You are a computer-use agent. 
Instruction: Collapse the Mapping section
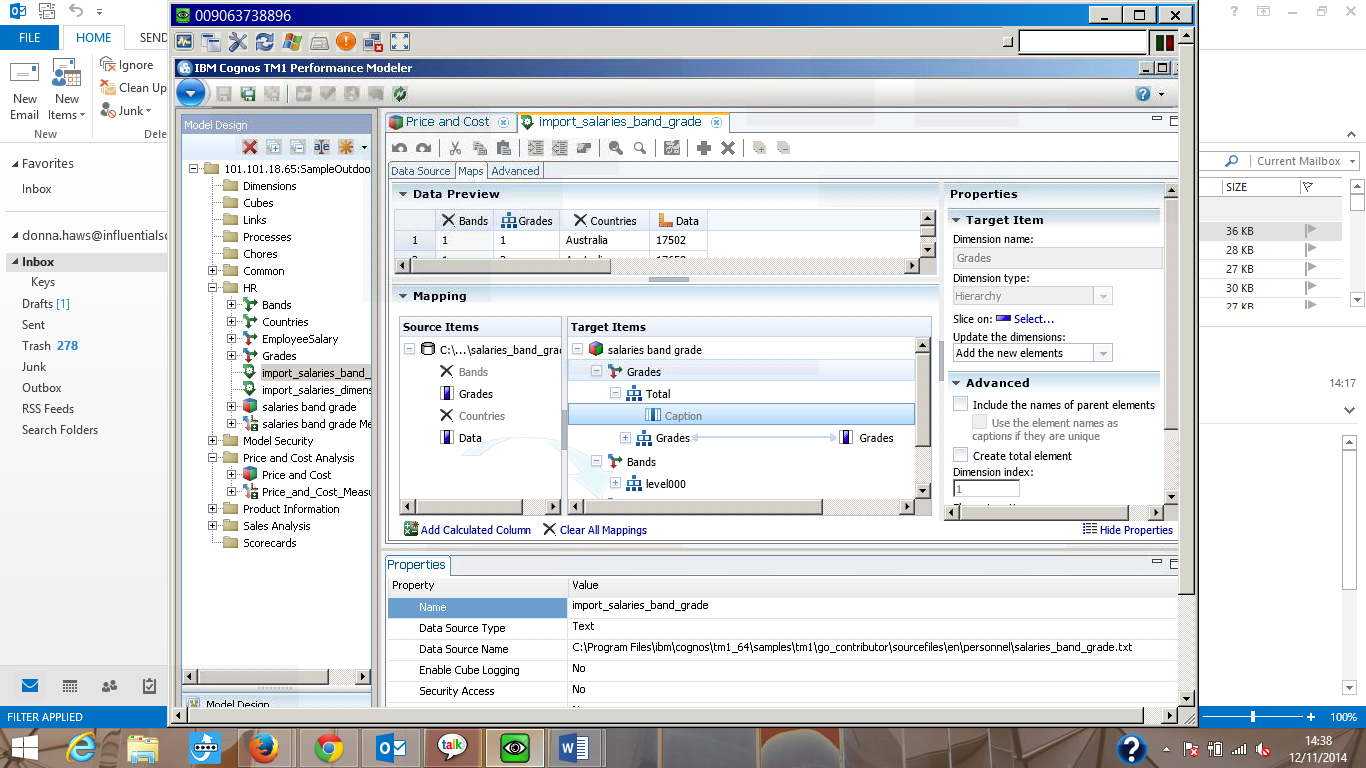click(x=404, y=296)
